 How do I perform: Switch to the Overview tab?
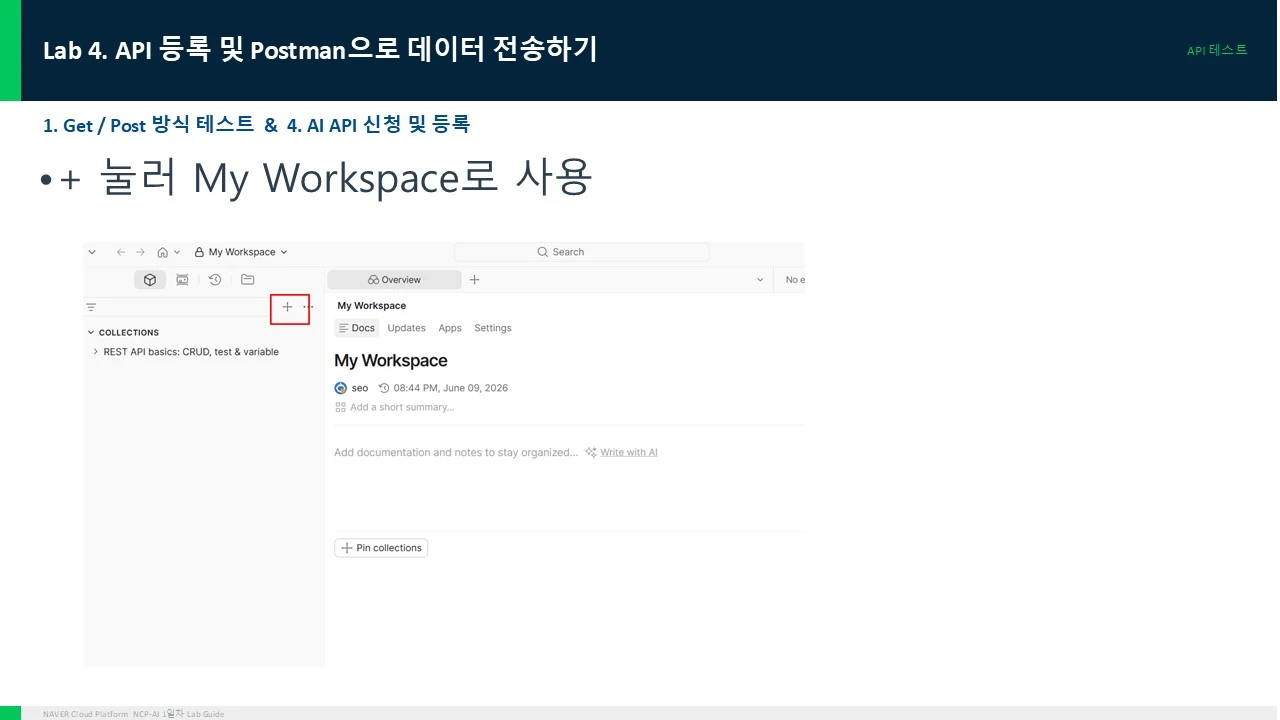[394, 280]
